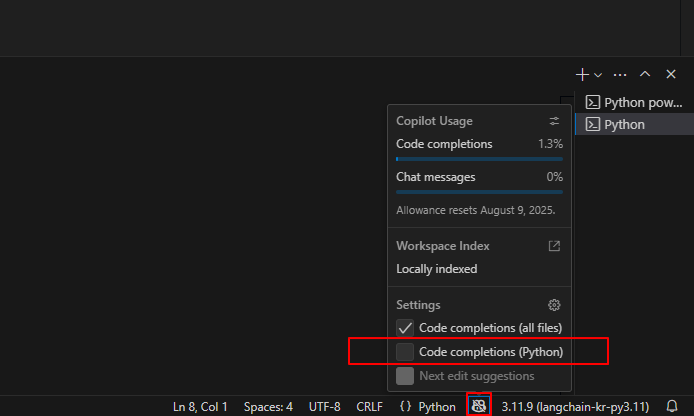694x416 pixels.
Task: Open Copilot usage settings sliders icon
Action: 554,121
